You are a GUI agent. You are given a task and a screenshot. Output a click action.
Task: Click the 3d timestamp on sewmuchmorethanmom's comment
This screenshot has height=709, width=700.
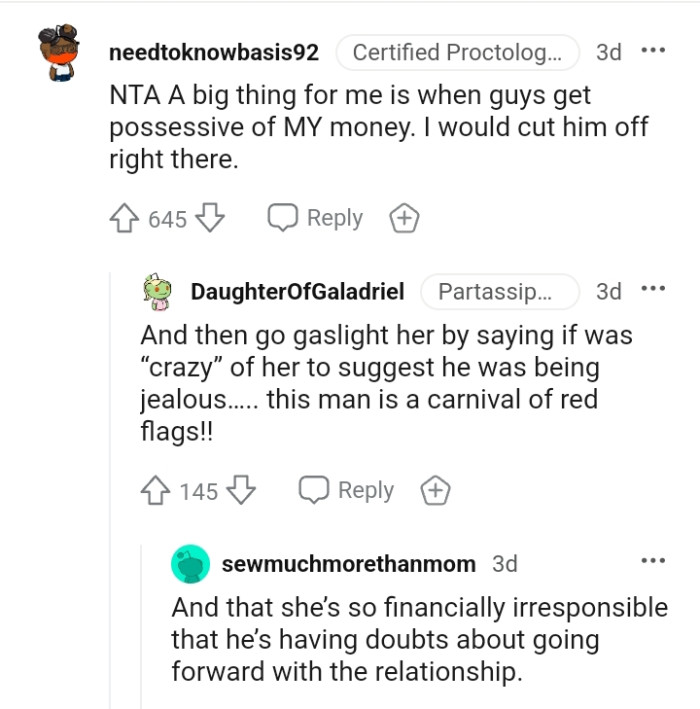[x=505, y=564]
